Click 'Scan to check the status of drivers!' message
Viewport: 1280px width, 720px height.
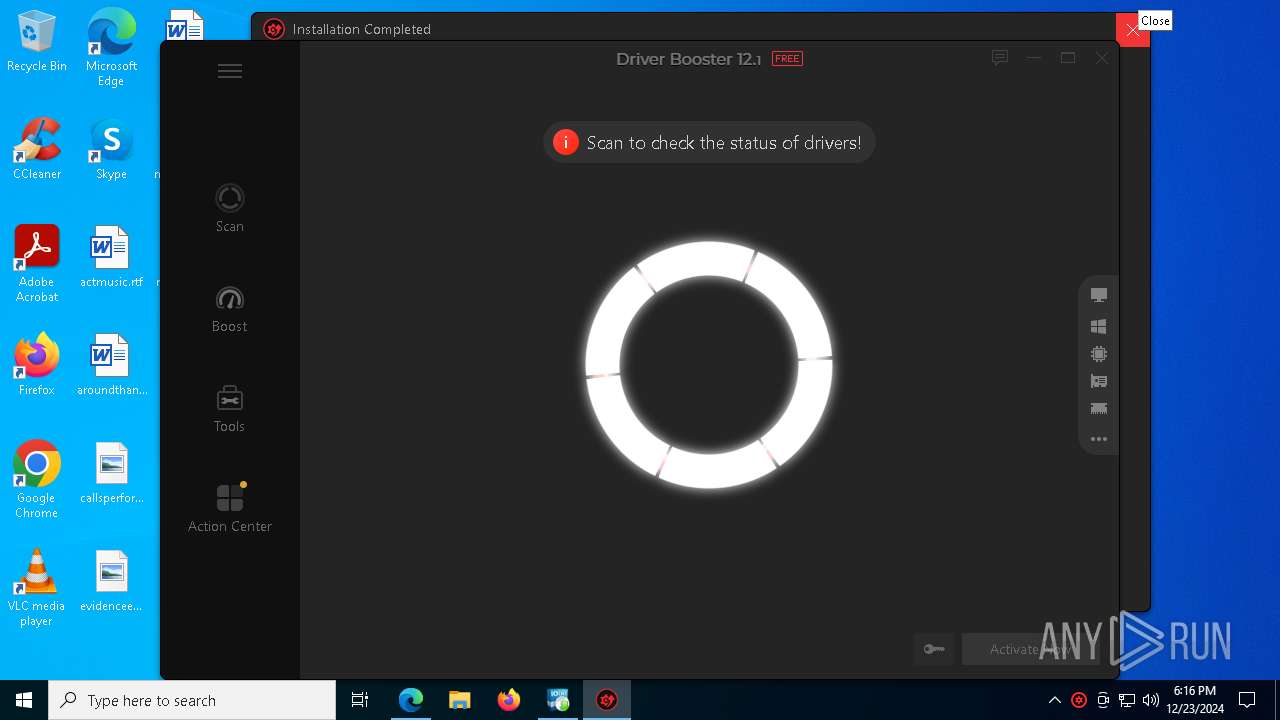[724, 143]
